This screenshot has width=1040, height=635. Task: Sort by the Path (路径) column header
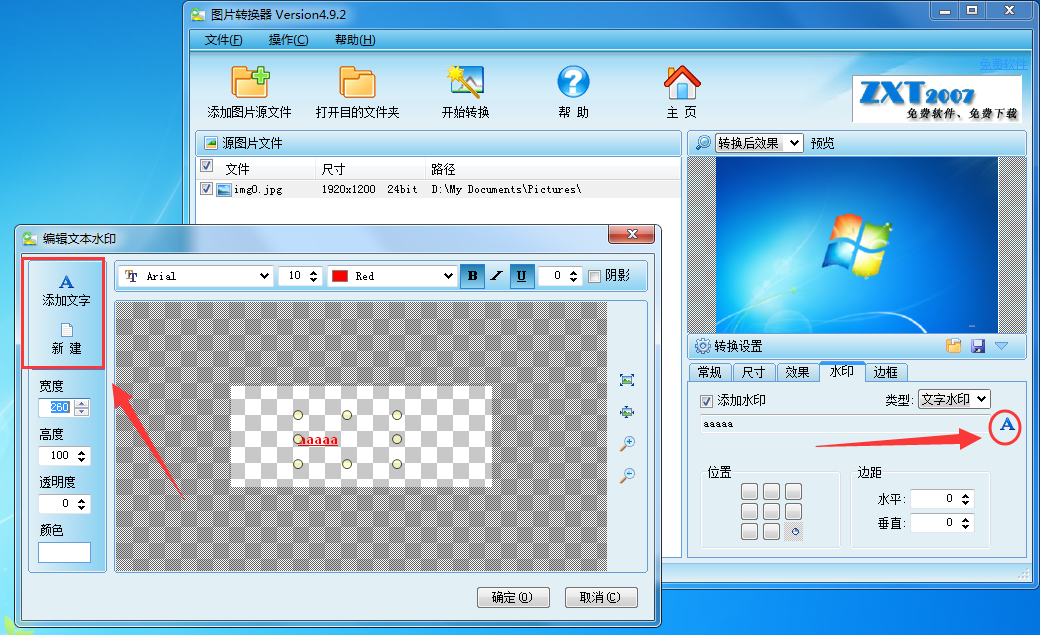pyautogui.click(x=552, y=169)
